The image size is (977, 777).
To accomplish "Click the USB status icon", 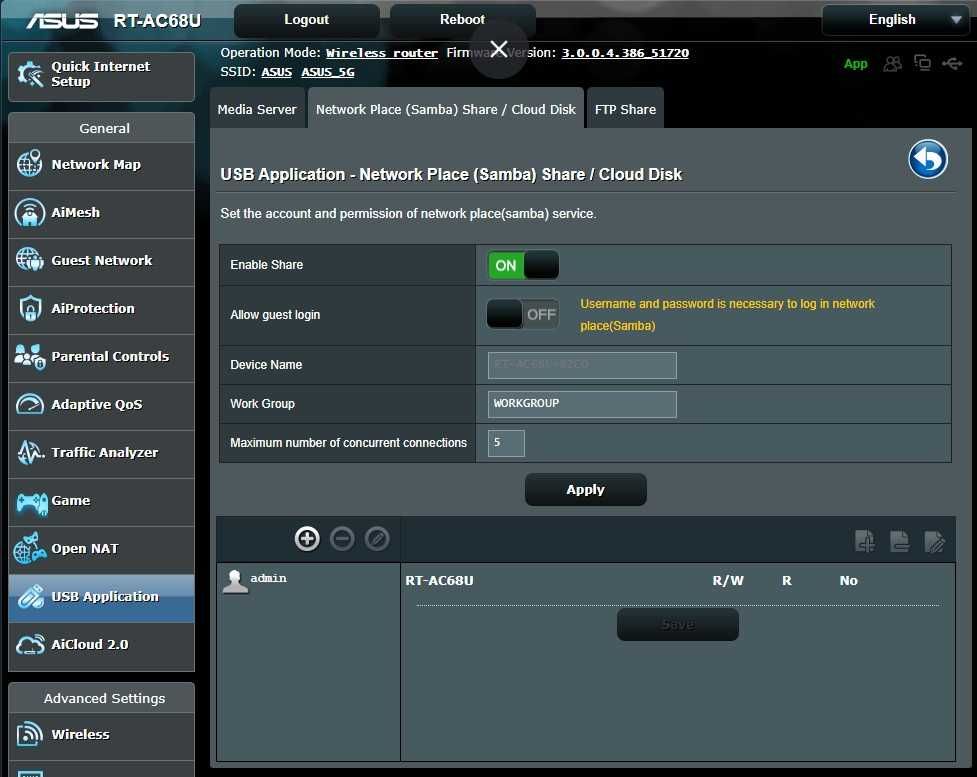I will (952, 63).
